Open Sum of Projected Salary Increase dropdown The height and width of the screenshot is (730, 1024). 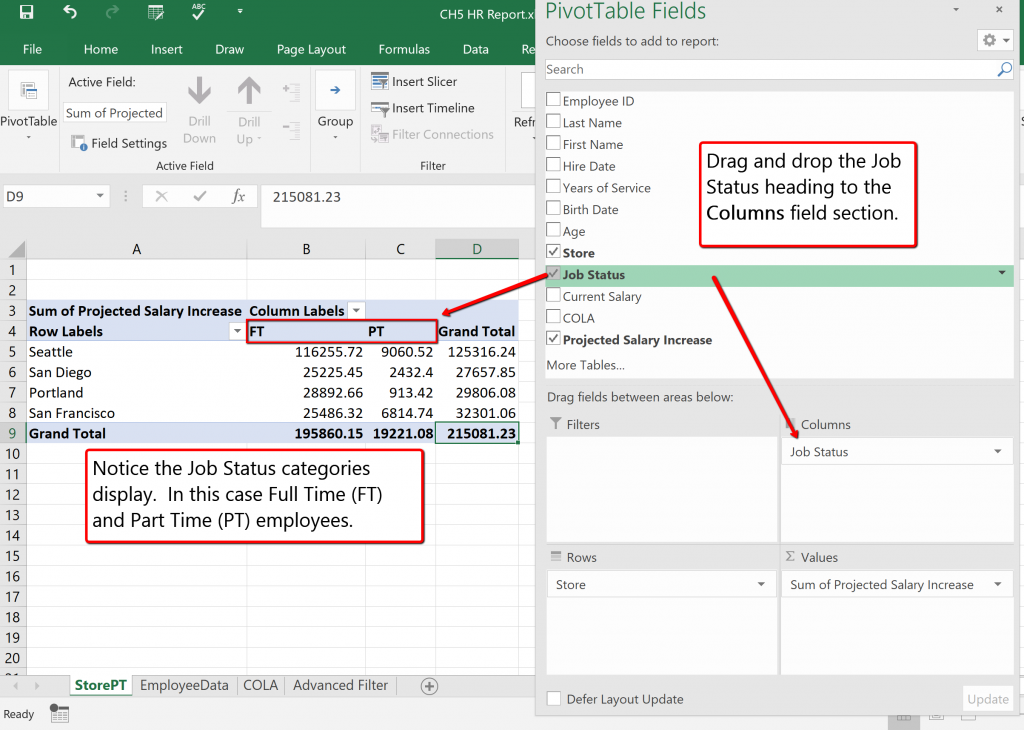pyautogui.click(x=997, y=585)
